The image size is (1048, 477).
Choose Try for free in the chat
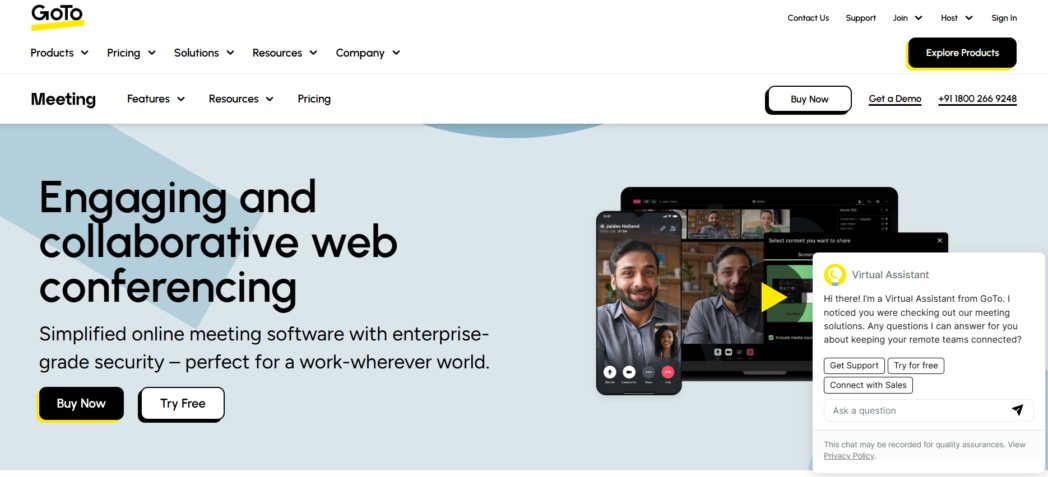(916, 365)
